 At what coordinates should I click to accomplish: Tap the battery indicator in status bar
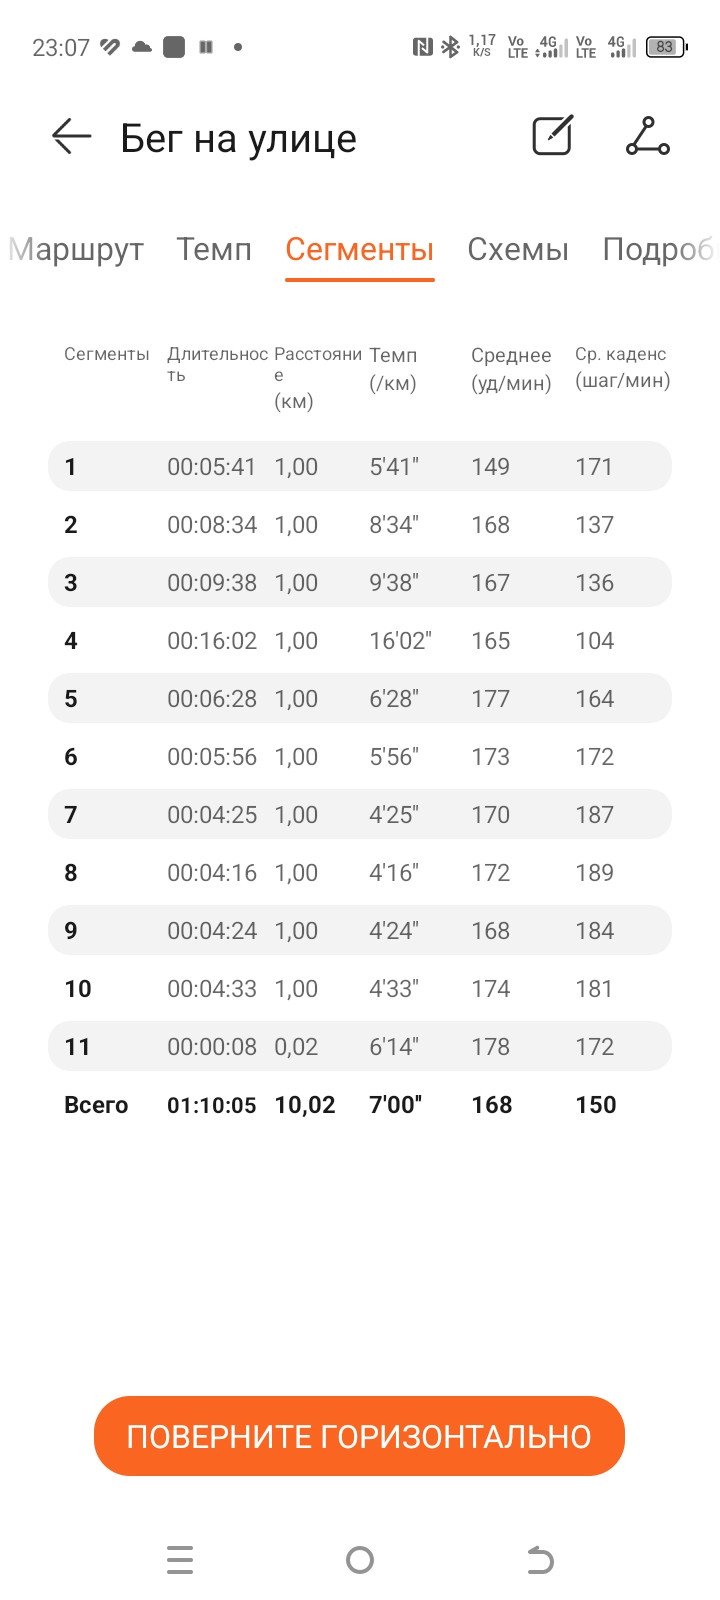click(666, 47)
